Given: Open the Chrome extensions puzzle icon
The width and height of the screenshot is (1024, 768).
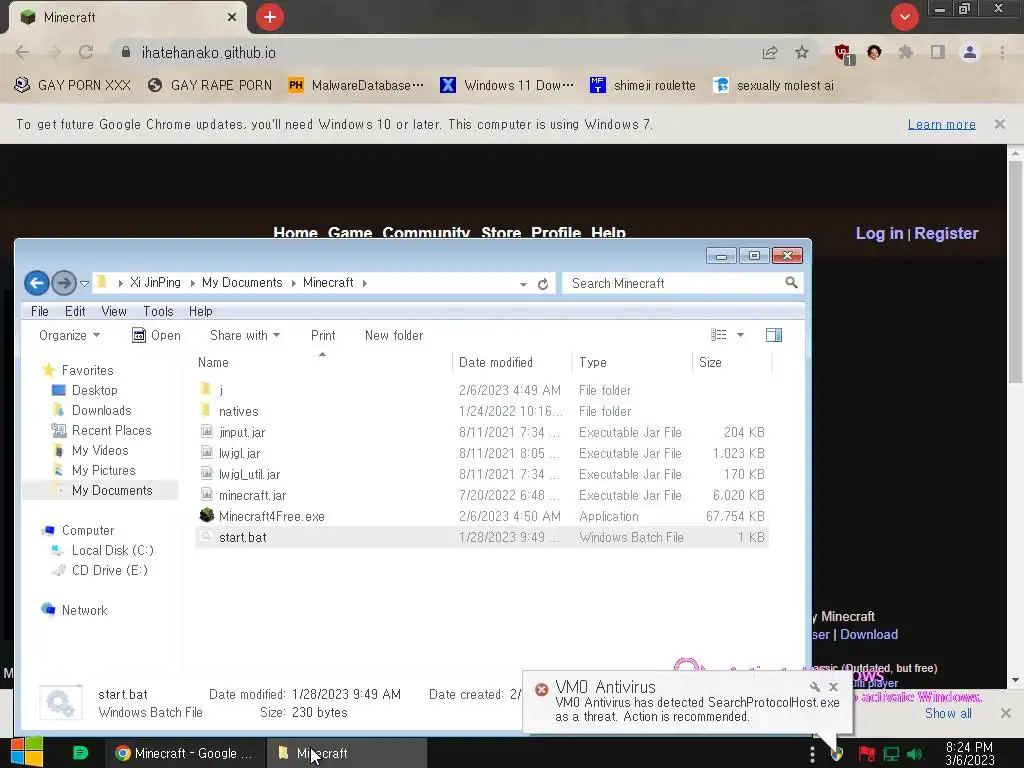Looking at the screenshot, I should point(905,53).
